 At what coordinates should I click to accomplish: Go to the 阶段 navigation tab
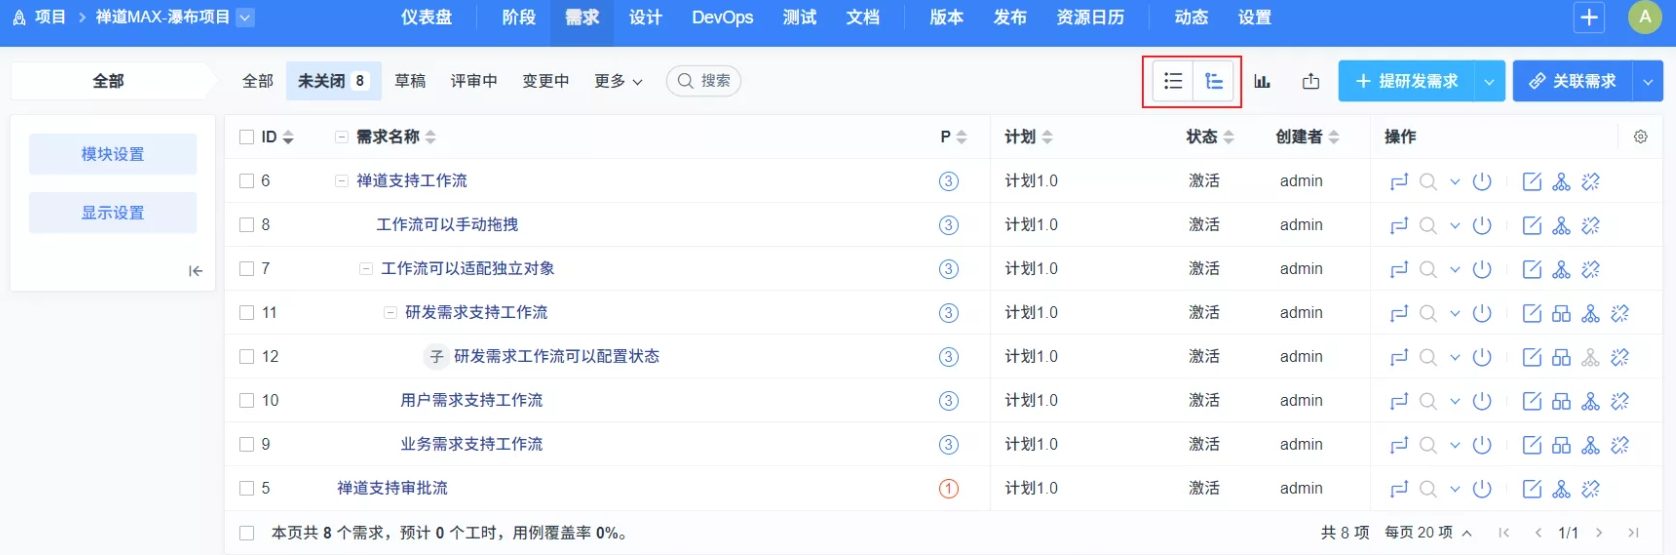point(519,17)
